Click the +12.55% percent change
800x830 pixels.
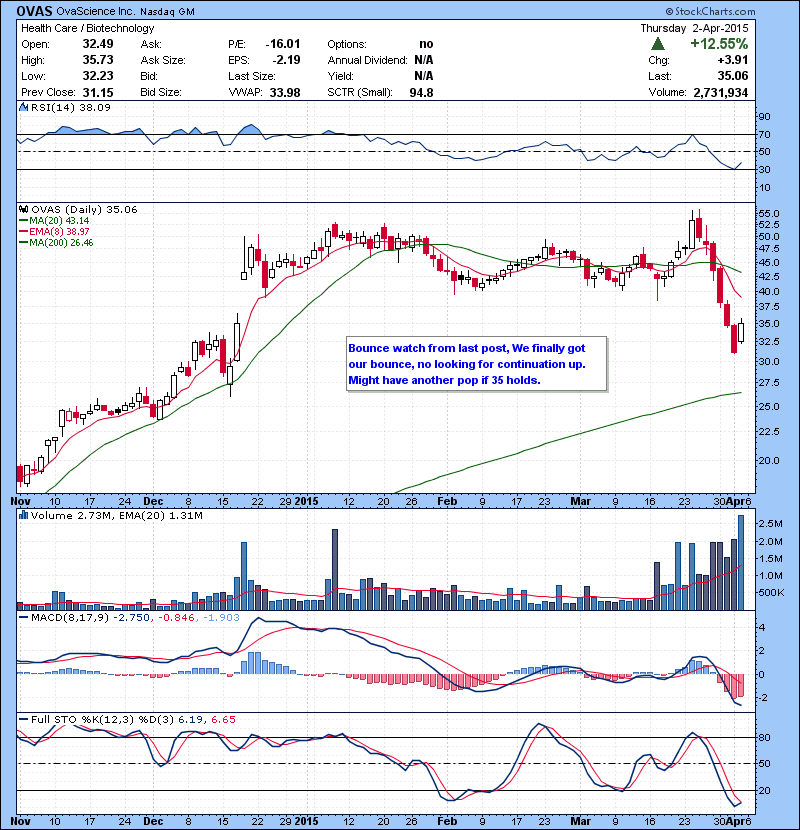point(719,43)
